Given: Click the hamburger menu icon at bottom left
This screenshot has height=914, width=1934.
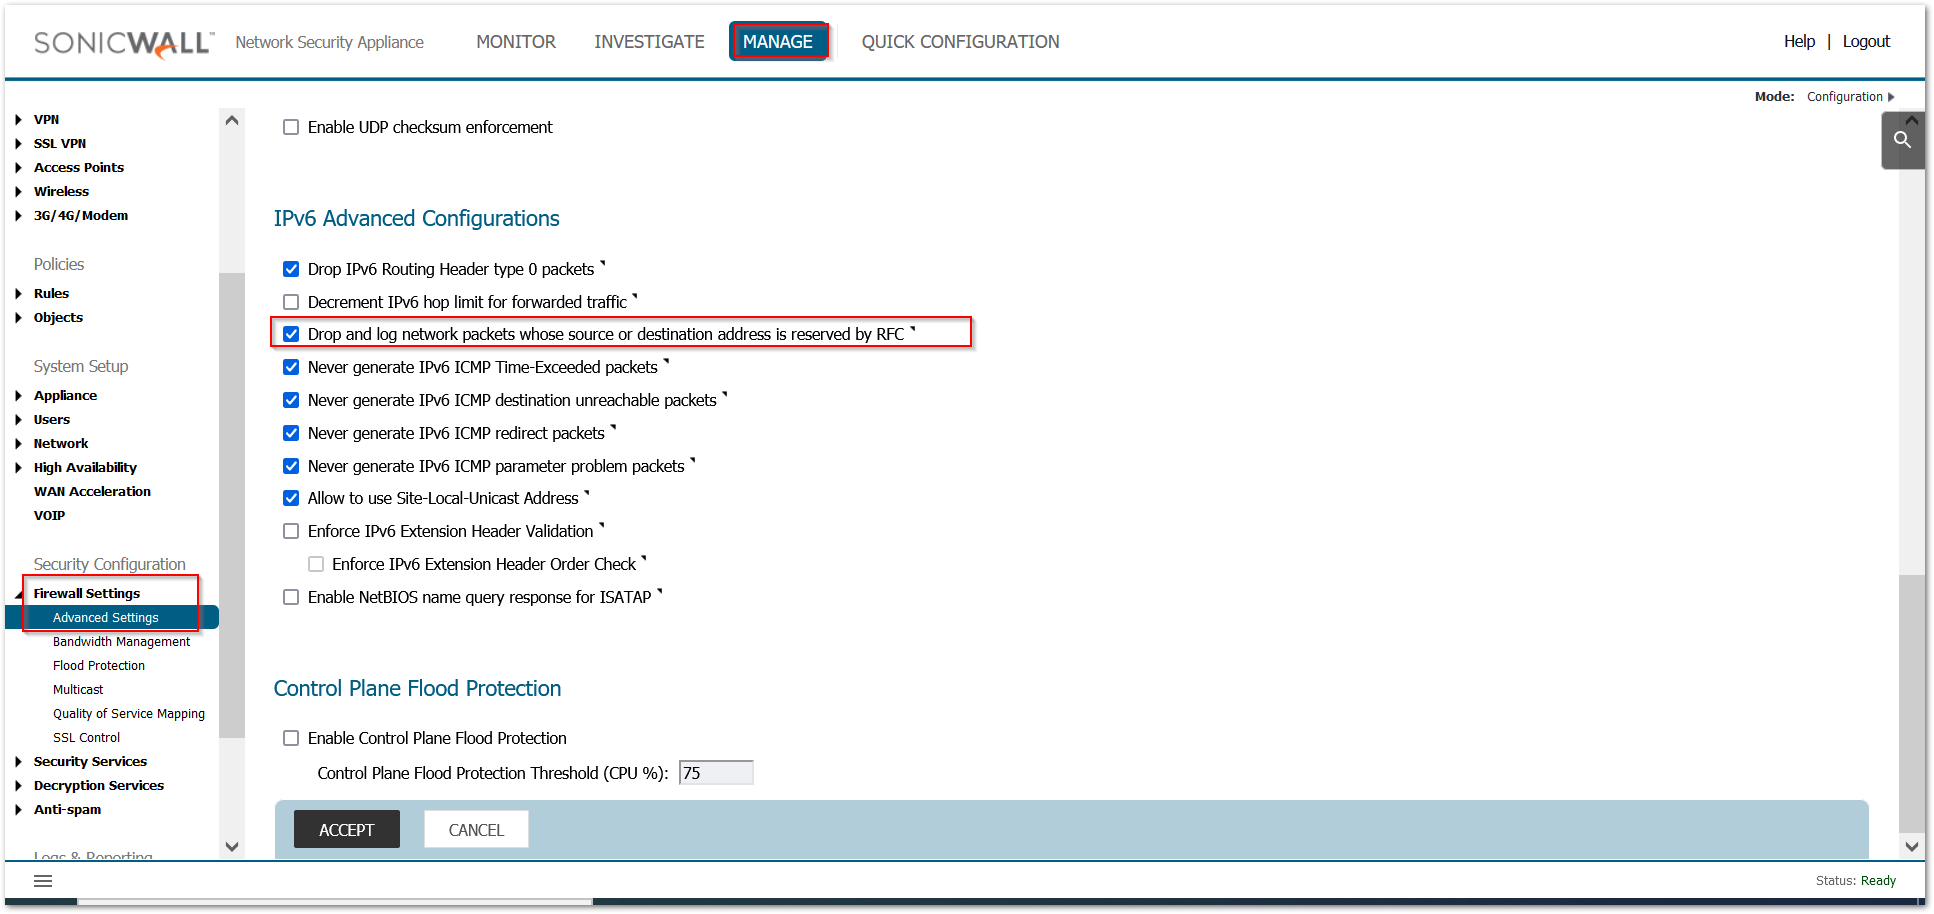Looking at the screenshot, I should pyautogui.click(x=43, y=881).
